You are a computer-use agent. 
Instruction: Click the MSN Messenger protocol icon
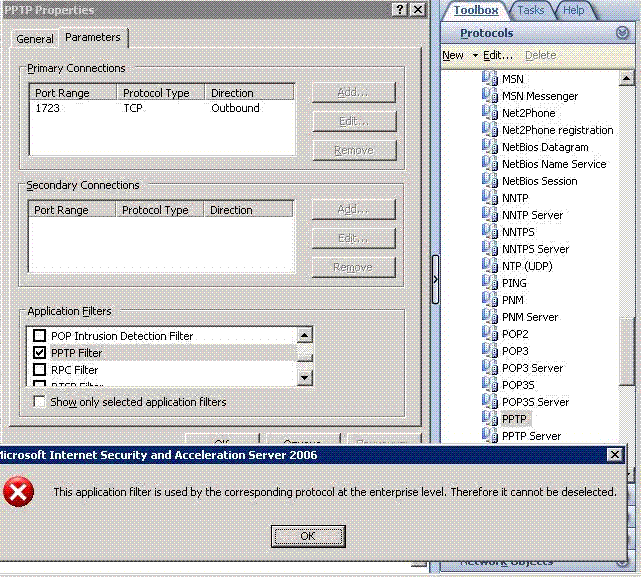(489, 96)
